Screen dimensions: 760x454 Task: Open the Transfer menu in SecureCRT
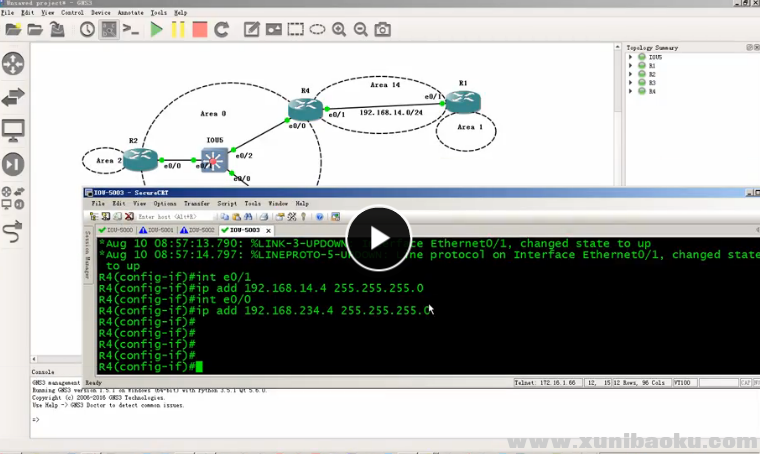[x=196, y=203]
